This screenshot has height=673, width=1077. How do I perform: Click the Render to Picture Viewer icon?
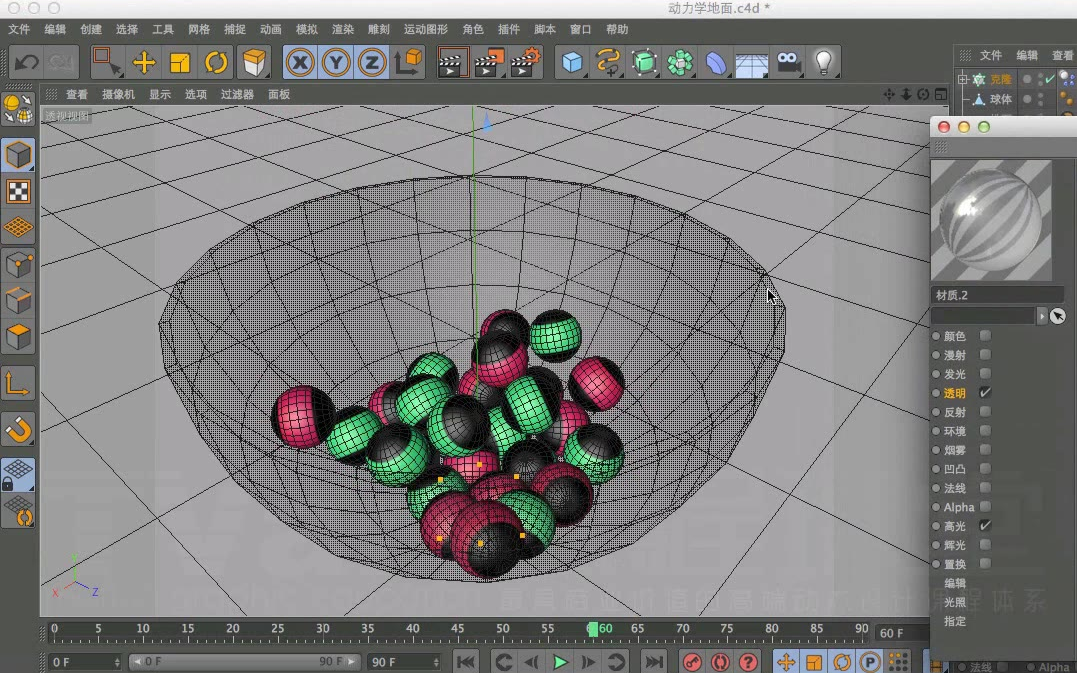tap(488, 63)
